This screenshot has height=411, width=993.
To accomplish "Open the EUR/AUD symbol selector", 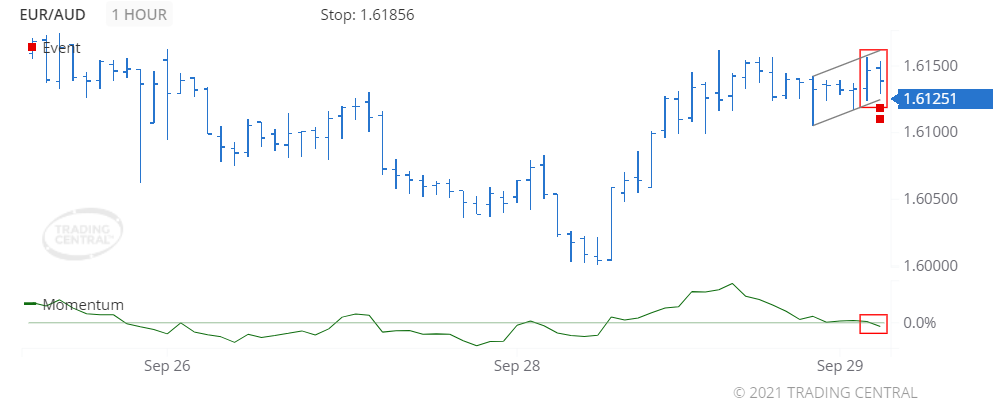I will [54, 15].
